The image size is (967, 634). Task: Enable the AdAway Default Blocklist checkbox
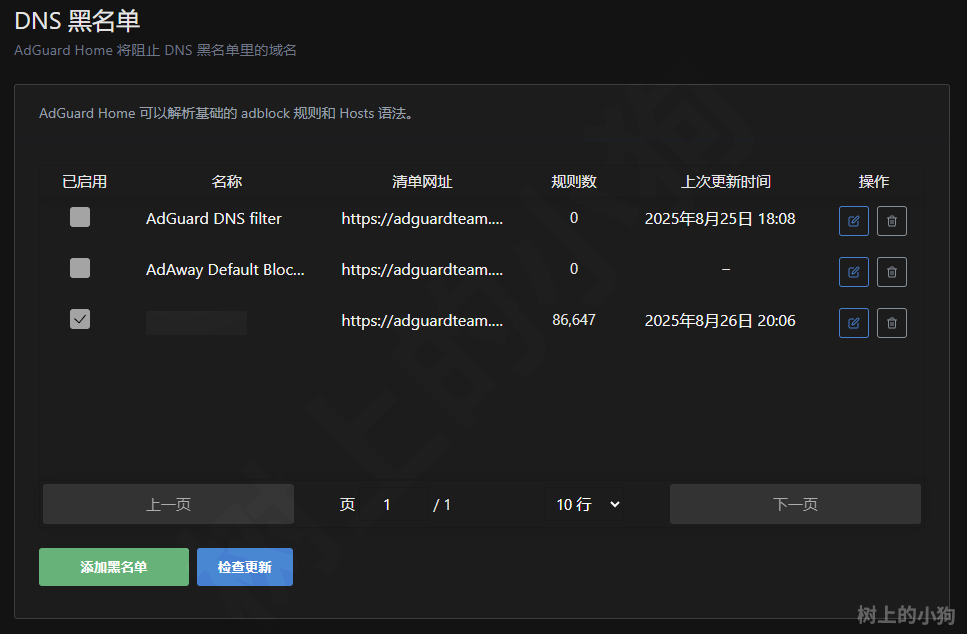click(80, 268)
